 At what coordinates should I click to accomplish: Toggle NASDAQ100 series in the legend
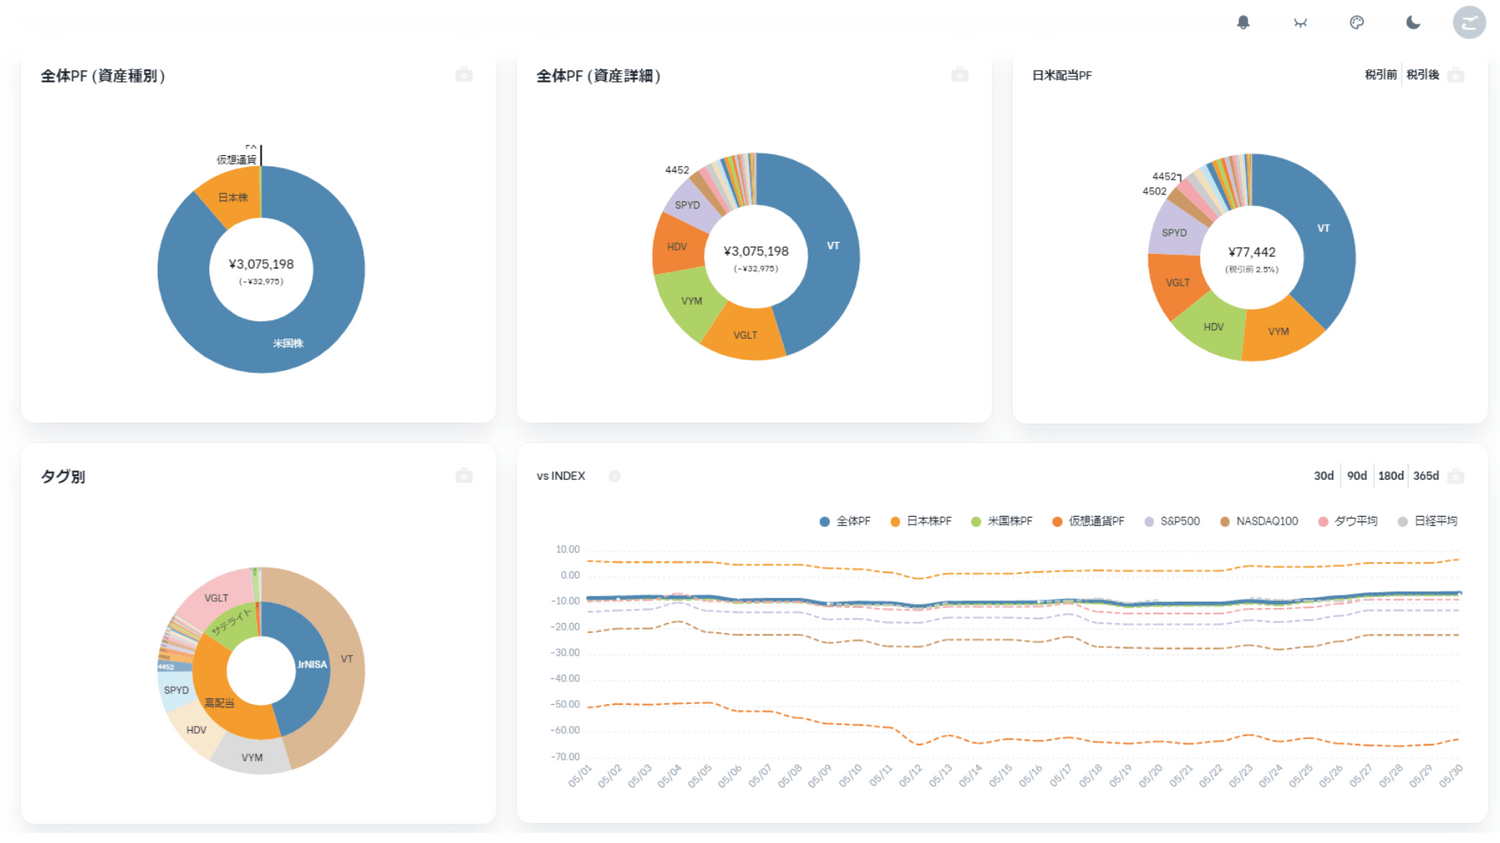[1259, 521]
